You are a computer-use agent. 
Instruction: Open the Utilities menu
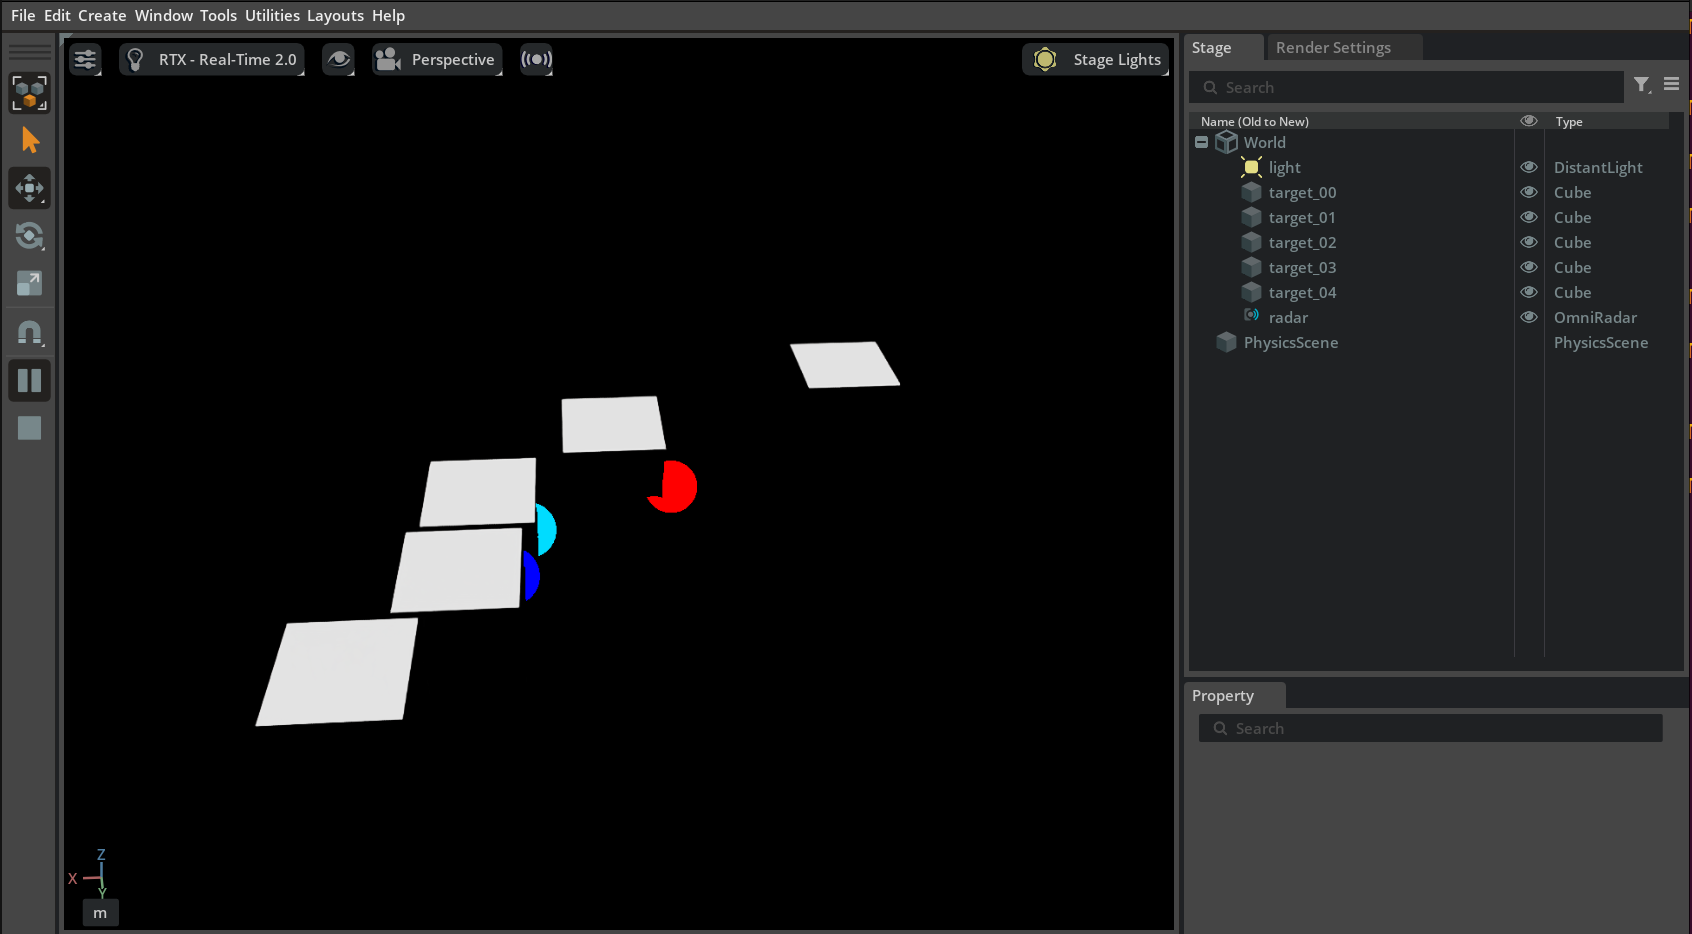pos(272,15)
